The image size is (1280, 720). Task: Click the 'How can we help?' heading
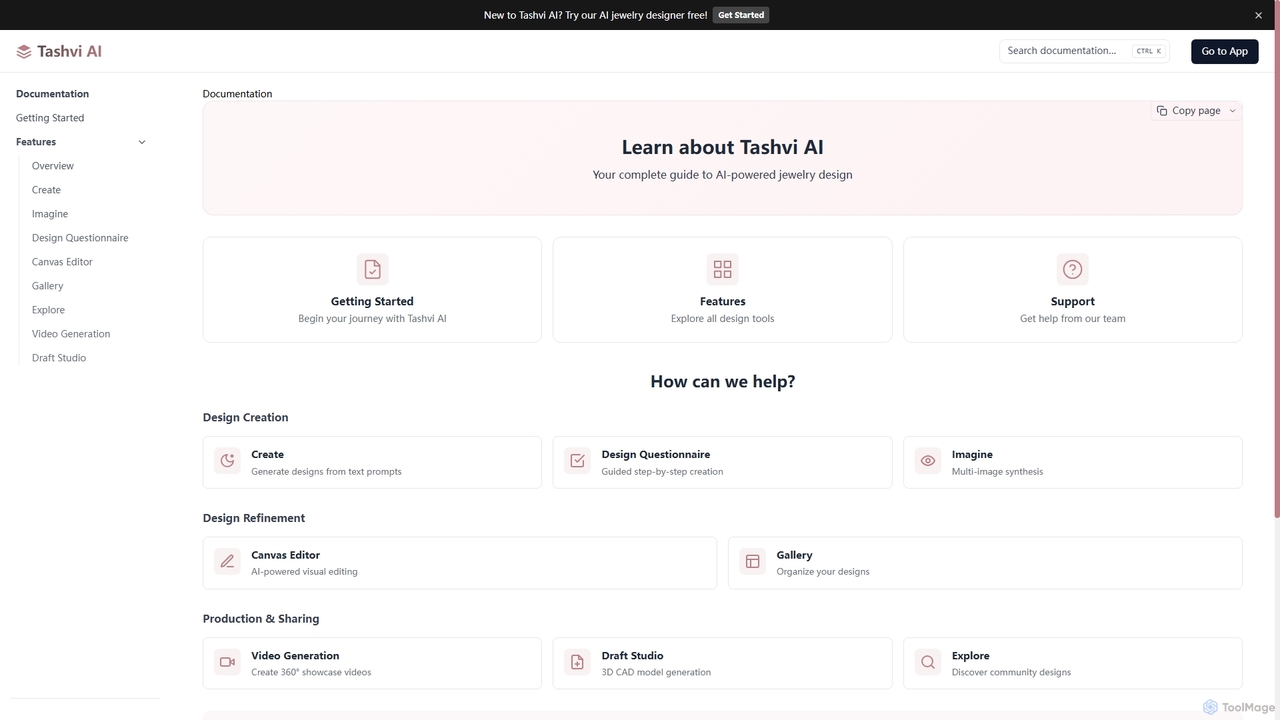click(x=722, y=381)
